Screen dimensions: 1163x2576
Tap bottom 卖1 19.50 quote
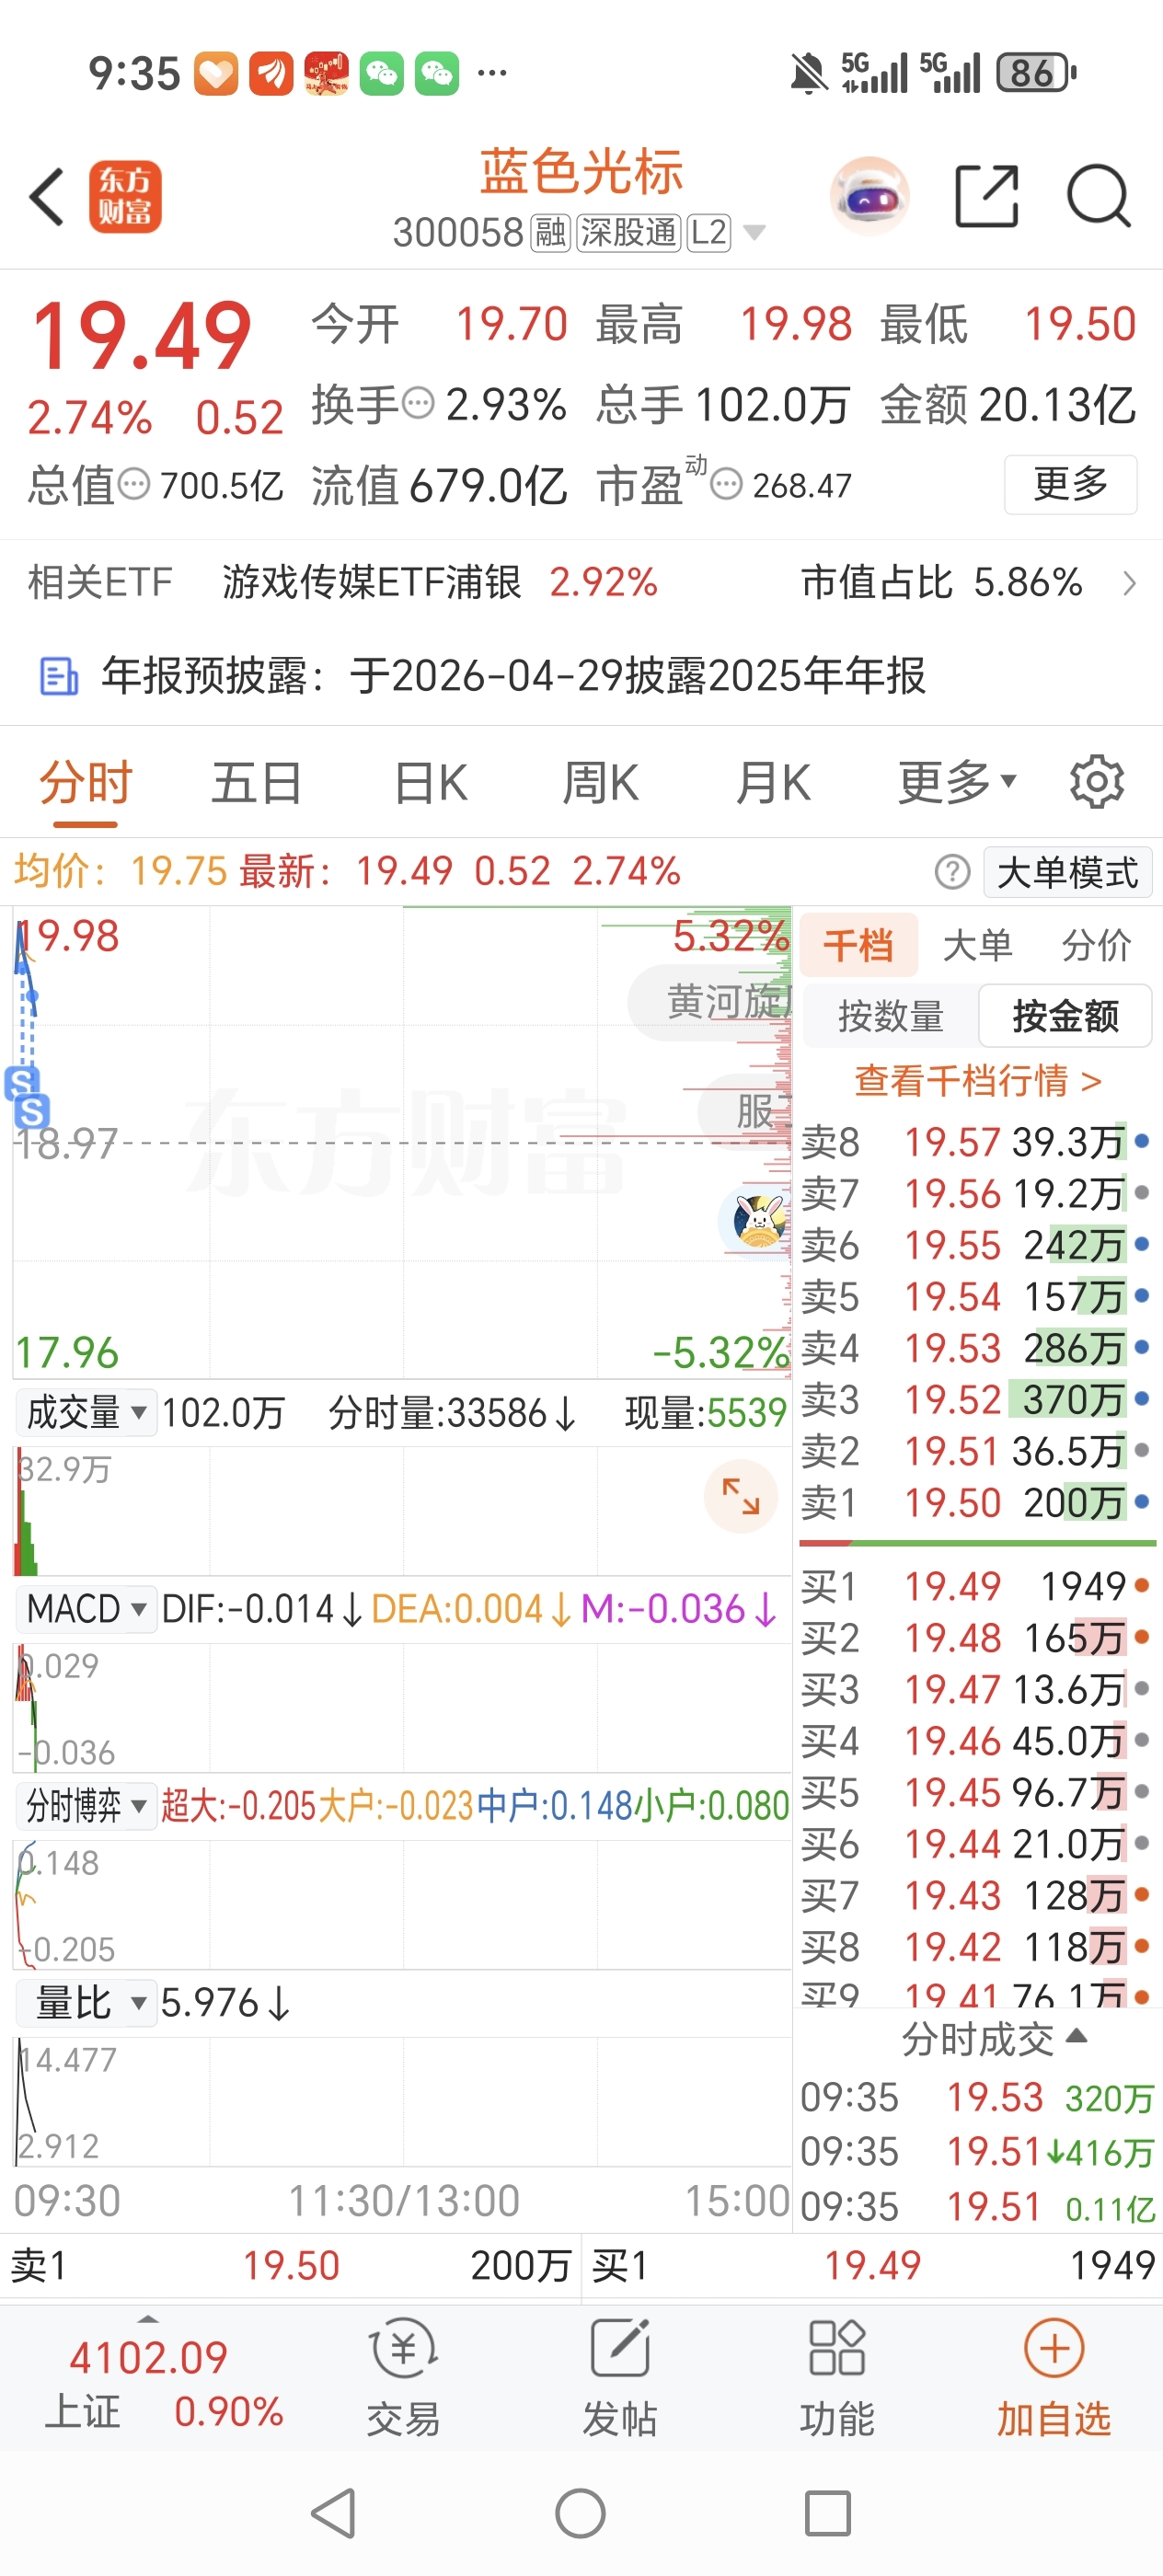(290, 2265)
